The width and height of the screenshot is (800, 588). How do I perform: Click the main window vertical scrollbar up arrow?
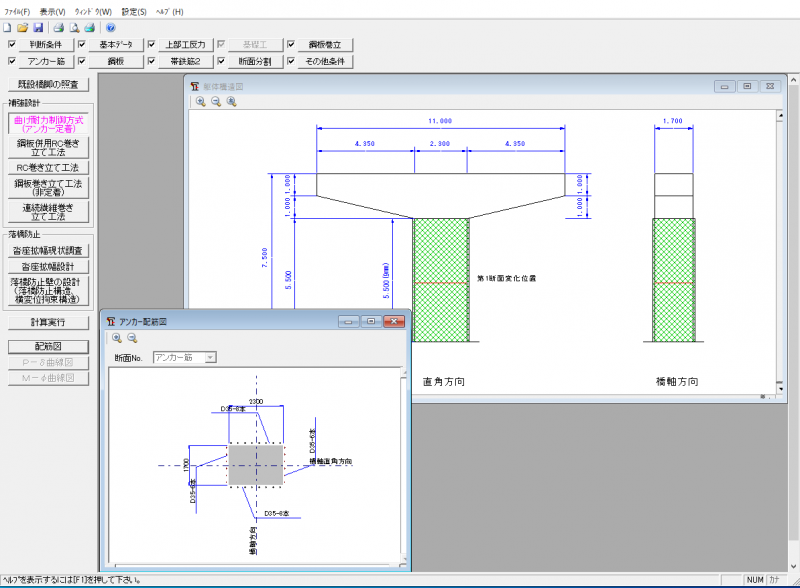click(793, 80)
